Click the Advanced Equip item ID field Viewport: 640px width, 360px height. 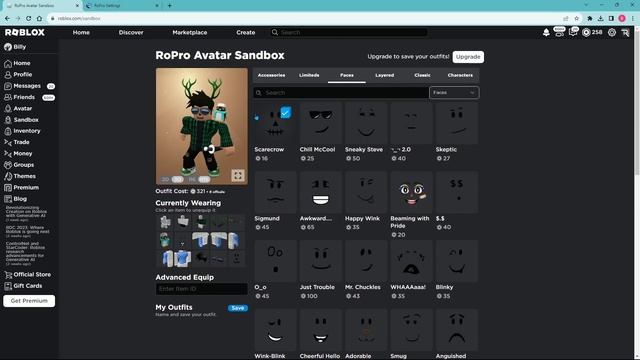(x=202, y=289)
